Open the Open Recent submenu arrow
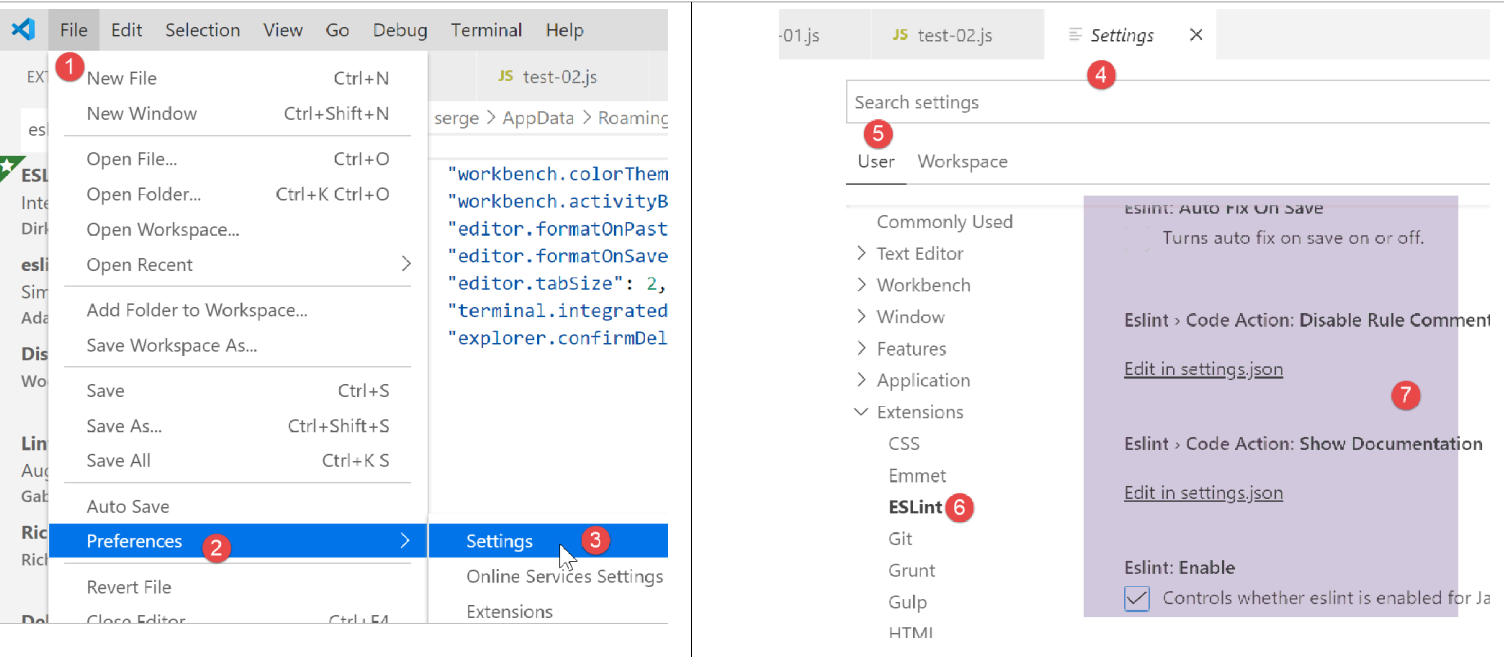 click(x=405, y=265)
